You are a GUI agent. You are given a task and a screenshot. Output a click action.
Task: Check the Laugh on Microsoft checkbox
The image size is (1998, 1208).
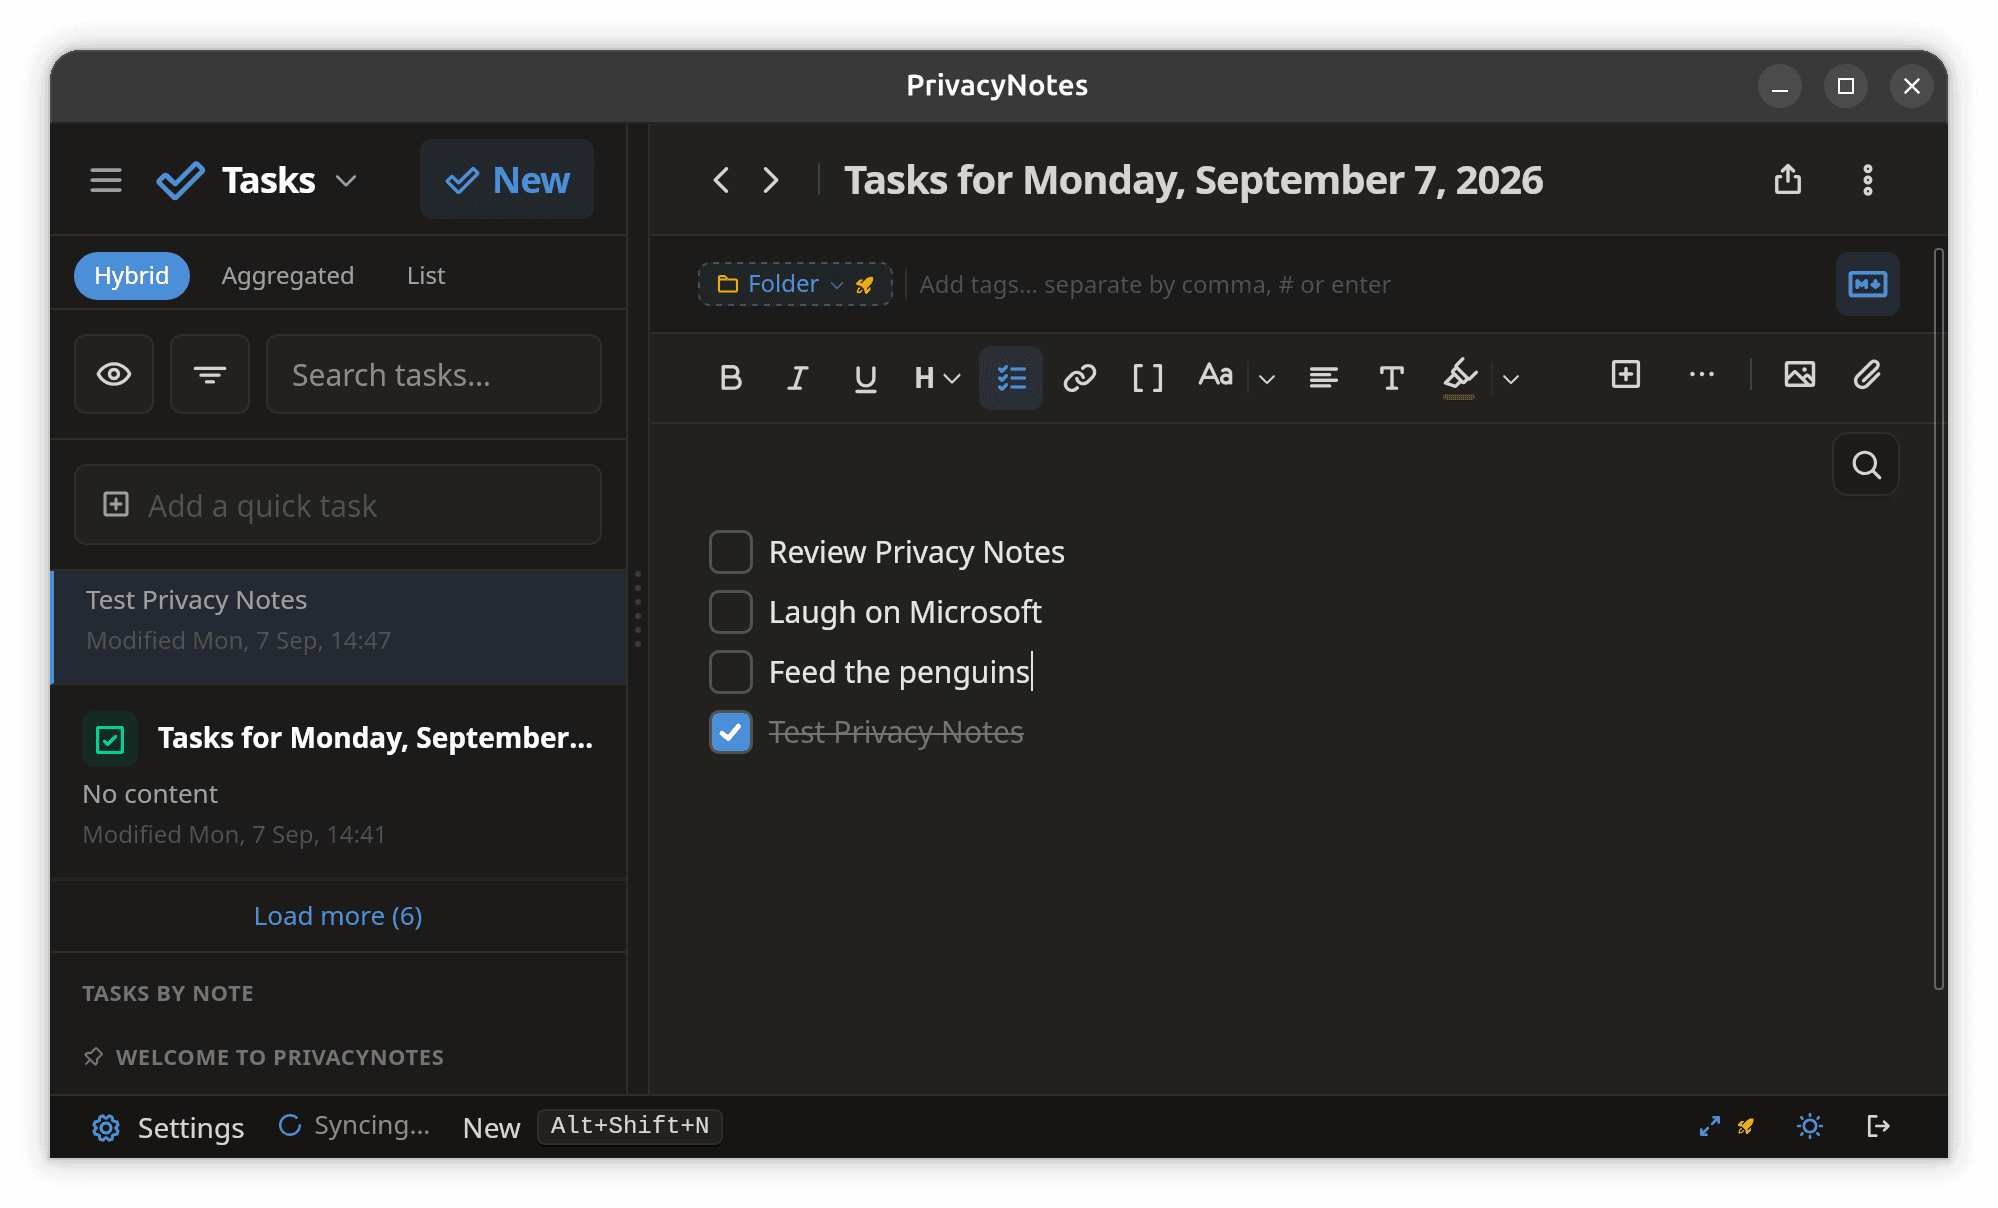point(731,612)
